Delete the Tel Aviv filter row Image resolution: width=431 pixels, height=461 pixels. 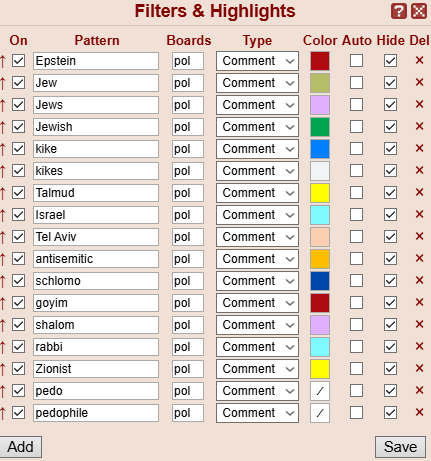point(419,236)
